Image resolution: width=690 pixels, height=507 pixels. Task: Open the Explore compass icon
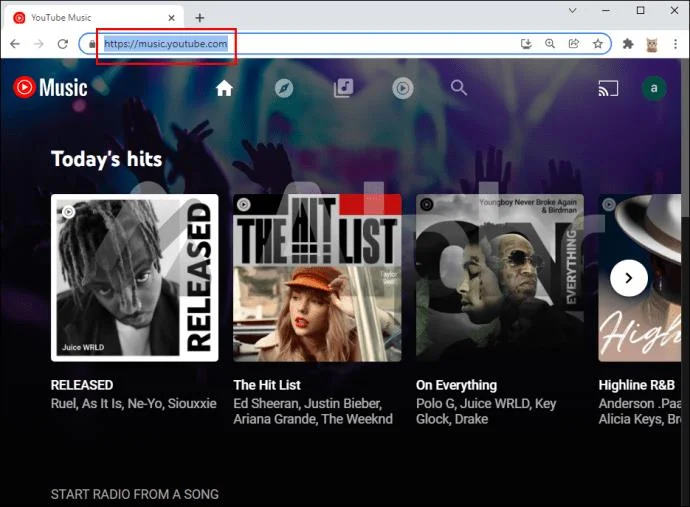click(284, 88)
